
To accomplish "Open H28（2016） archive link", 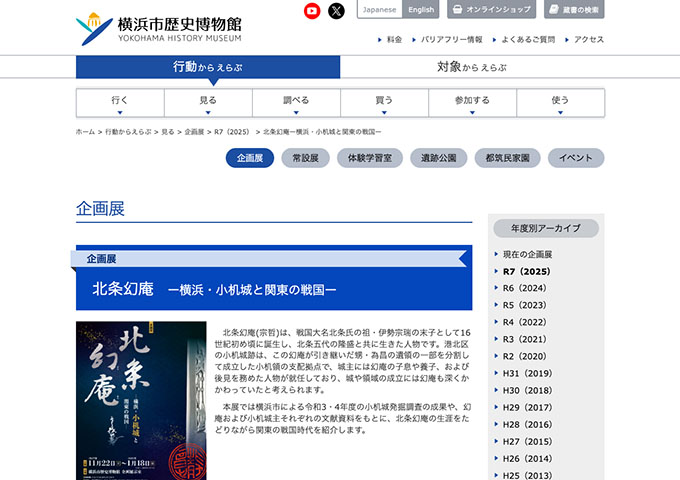I will pyautogui.click(x=527, y=424).
